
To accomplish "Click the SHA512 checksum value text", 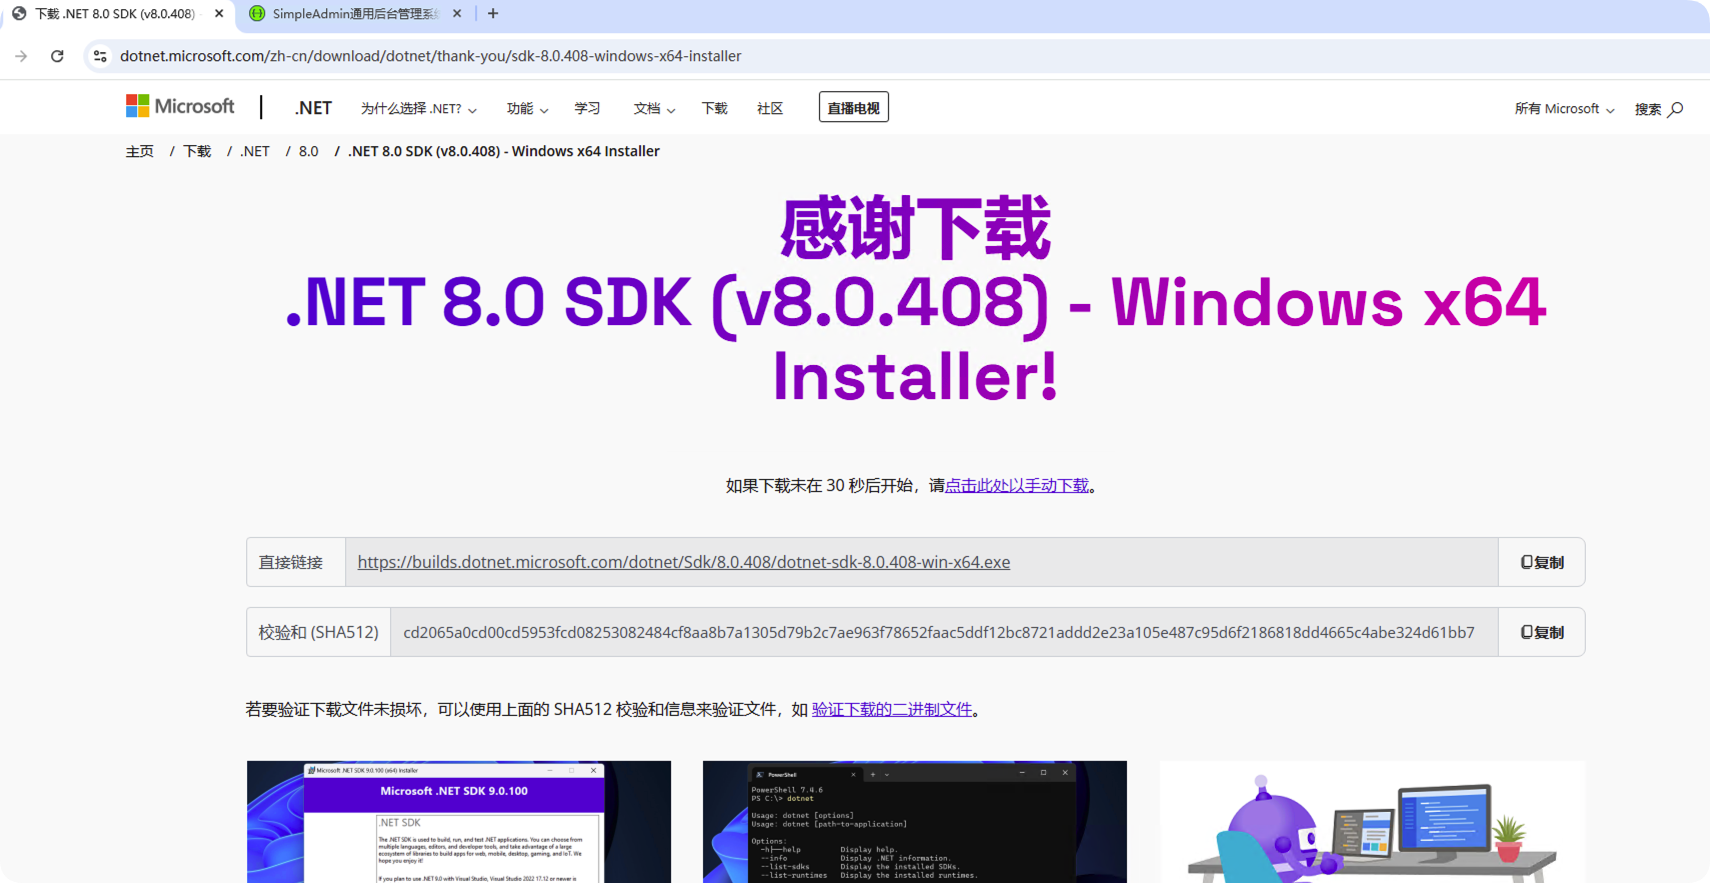I will click(939, 632).
